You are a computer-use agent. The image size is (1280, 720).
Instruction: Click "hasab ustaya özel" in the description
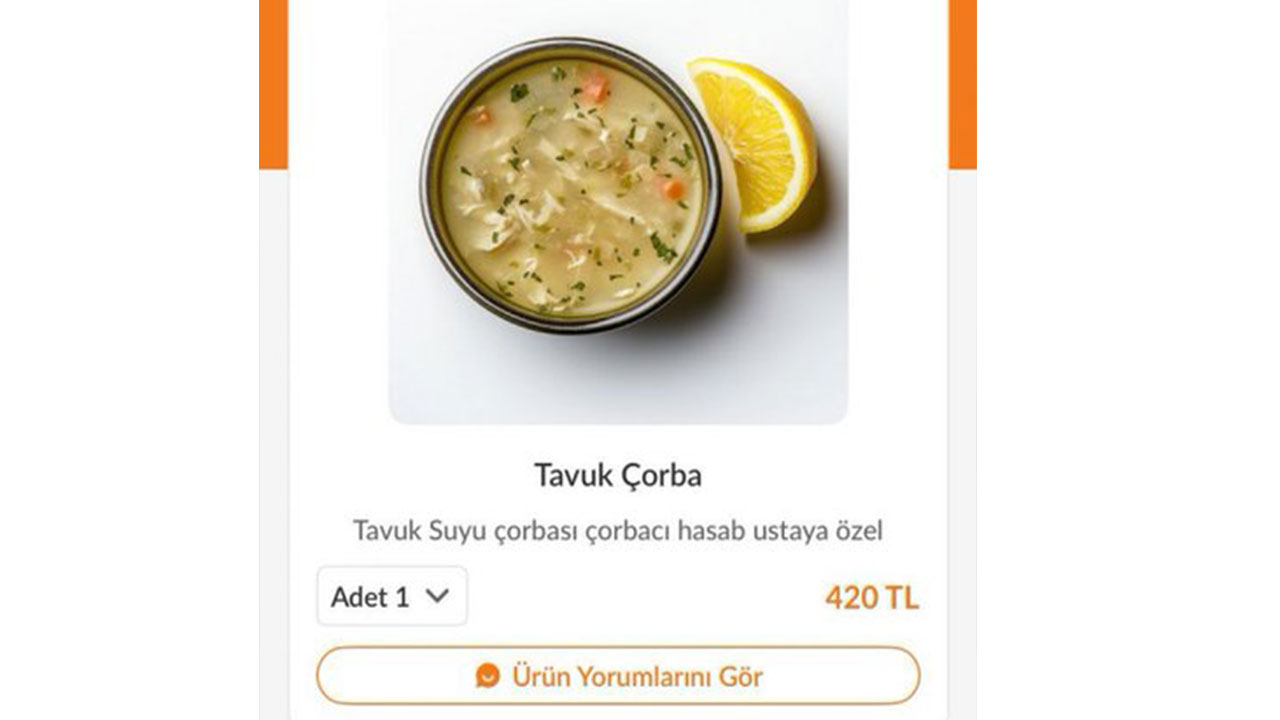click(x=780, y=531)
